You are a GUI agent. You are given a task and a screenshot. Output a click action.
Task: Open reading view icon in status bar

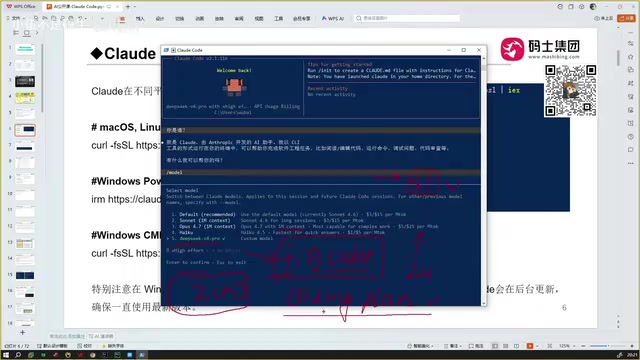pyautogui.click(x=516, y=346)
